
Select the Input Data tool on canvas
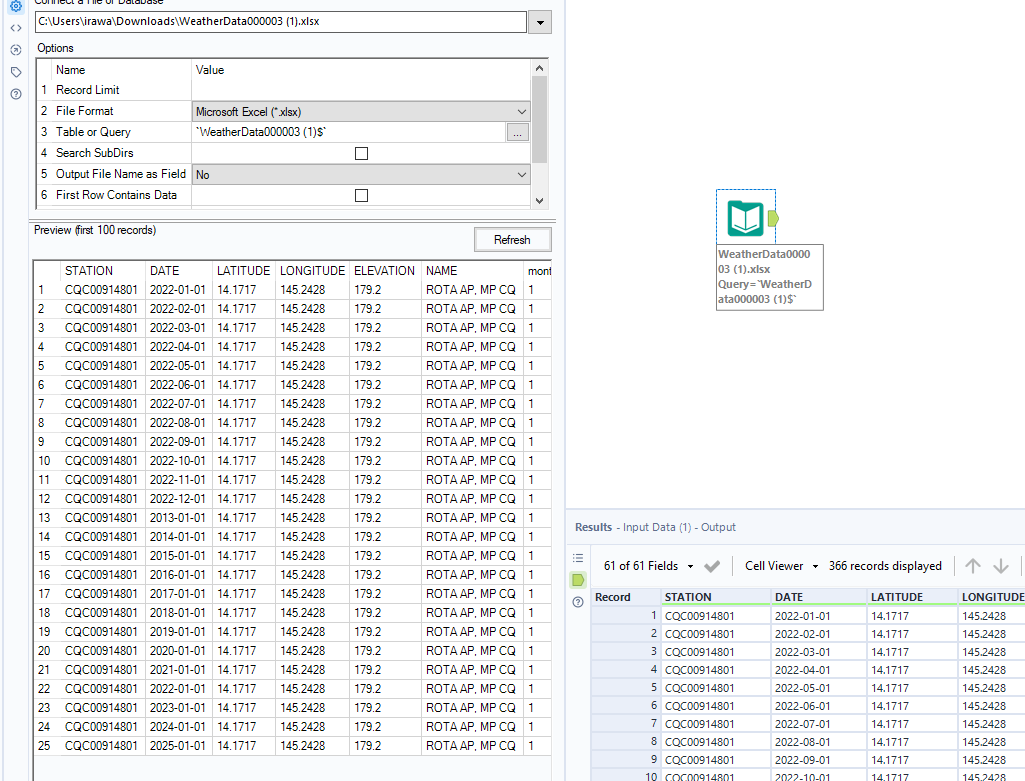(745, 217)
